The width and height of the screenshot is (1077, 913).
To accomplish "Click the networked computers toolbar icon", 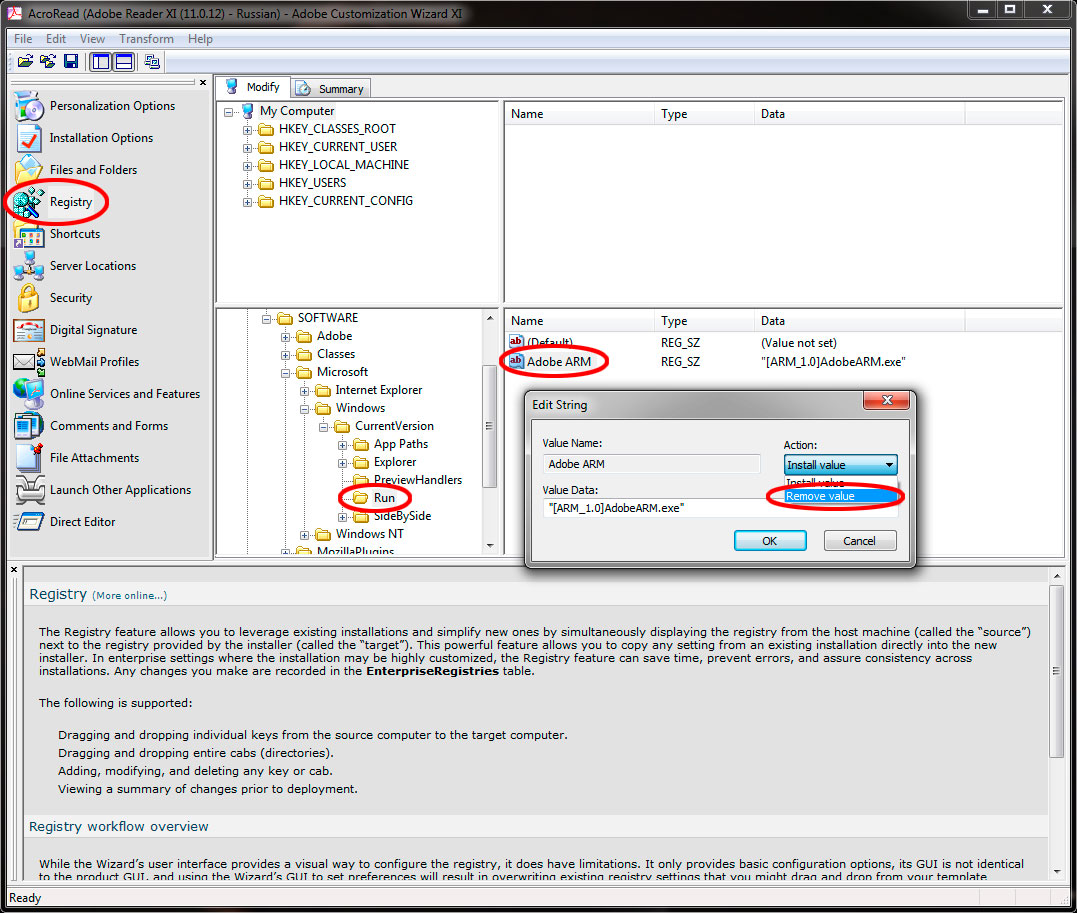I will [152, 62].
